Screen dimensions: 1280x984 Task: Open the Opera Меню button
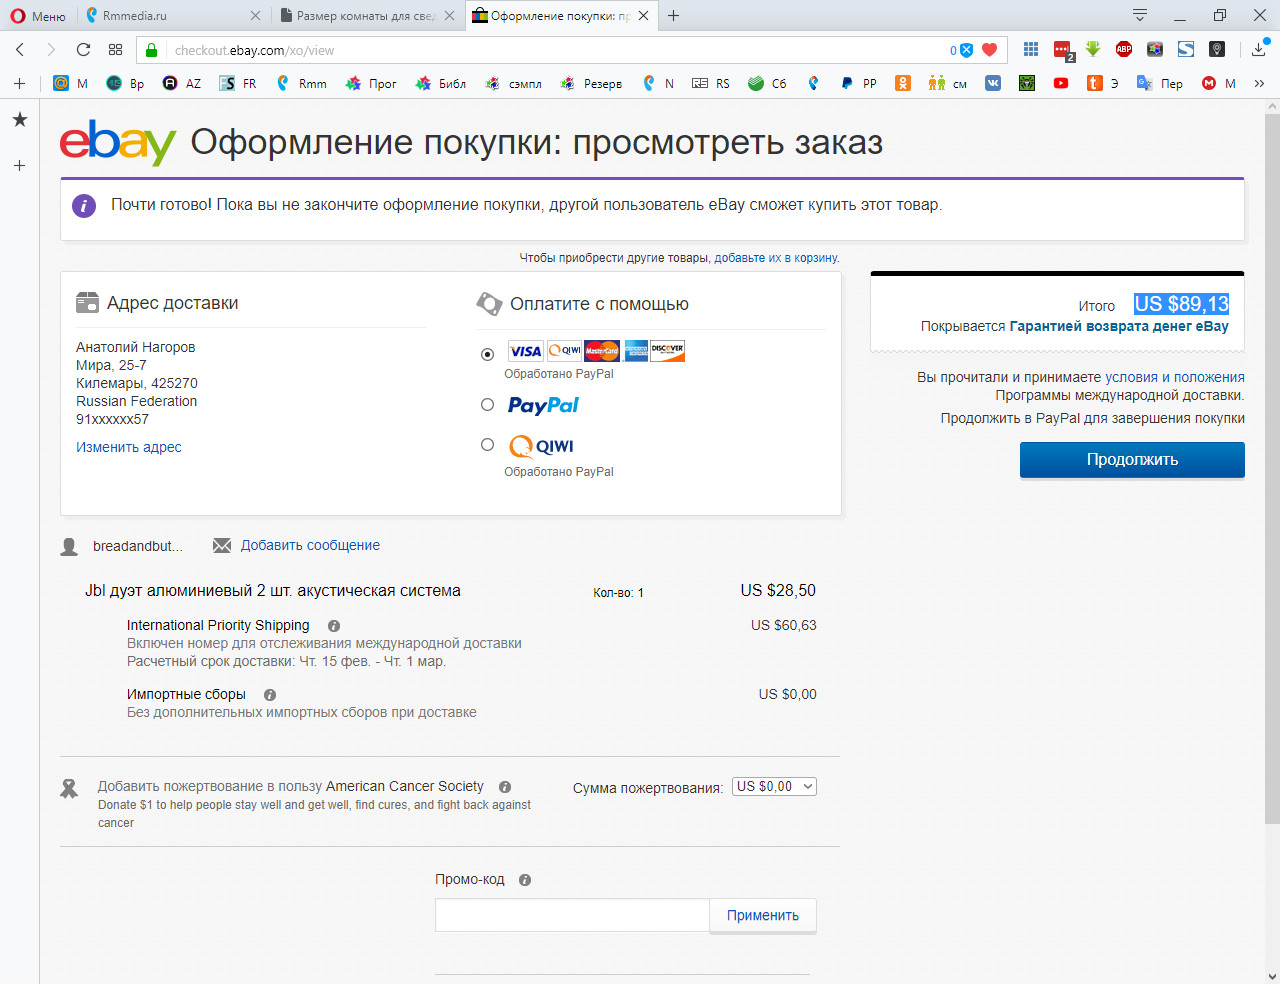coord(38,16)
